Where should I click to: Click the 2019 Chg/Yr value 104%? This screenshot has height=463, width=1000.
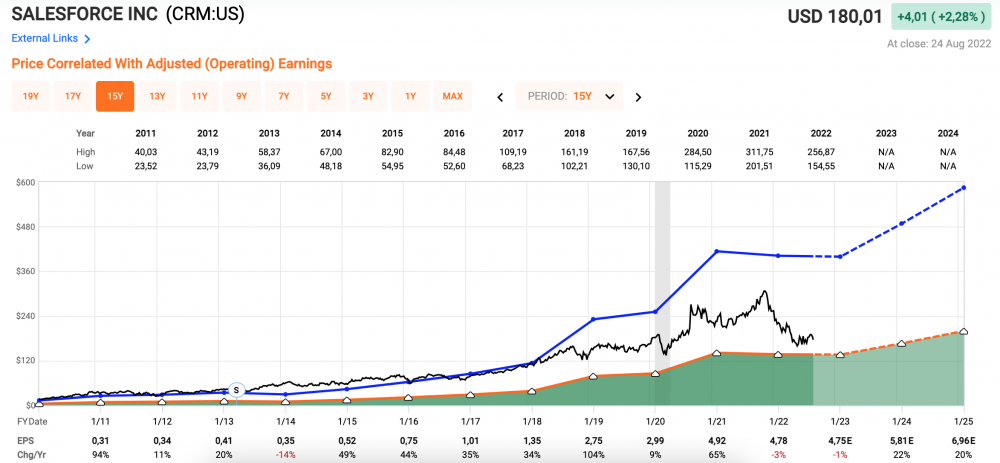point(594,454)
